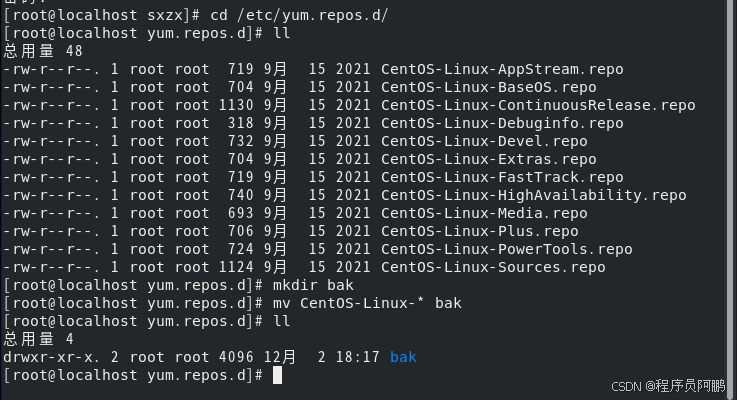Click the mkdir bak command text
The width and height of the screenshot is (737, 400).
click(313, 285)
